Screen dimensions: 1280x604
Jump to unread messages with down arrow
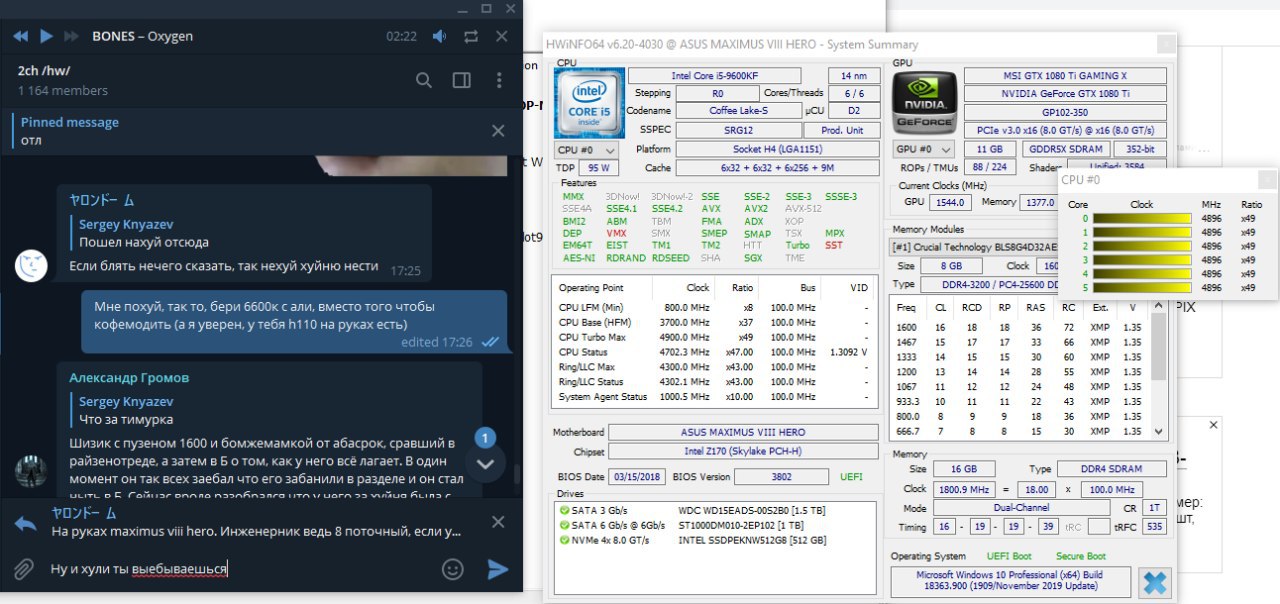pos(485,464)
